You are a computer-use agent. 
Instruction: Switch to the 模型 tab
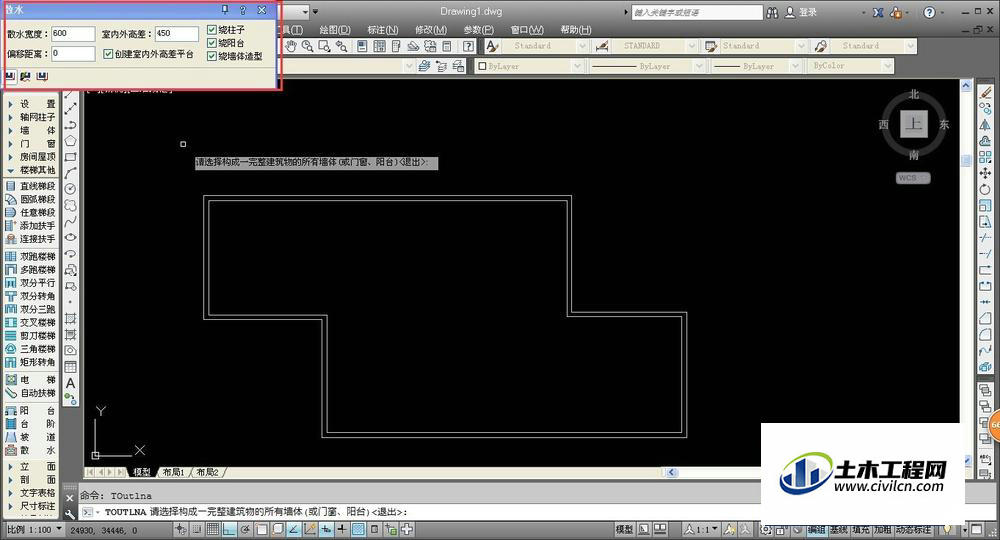pyautogui.click(x=142, y=472)
